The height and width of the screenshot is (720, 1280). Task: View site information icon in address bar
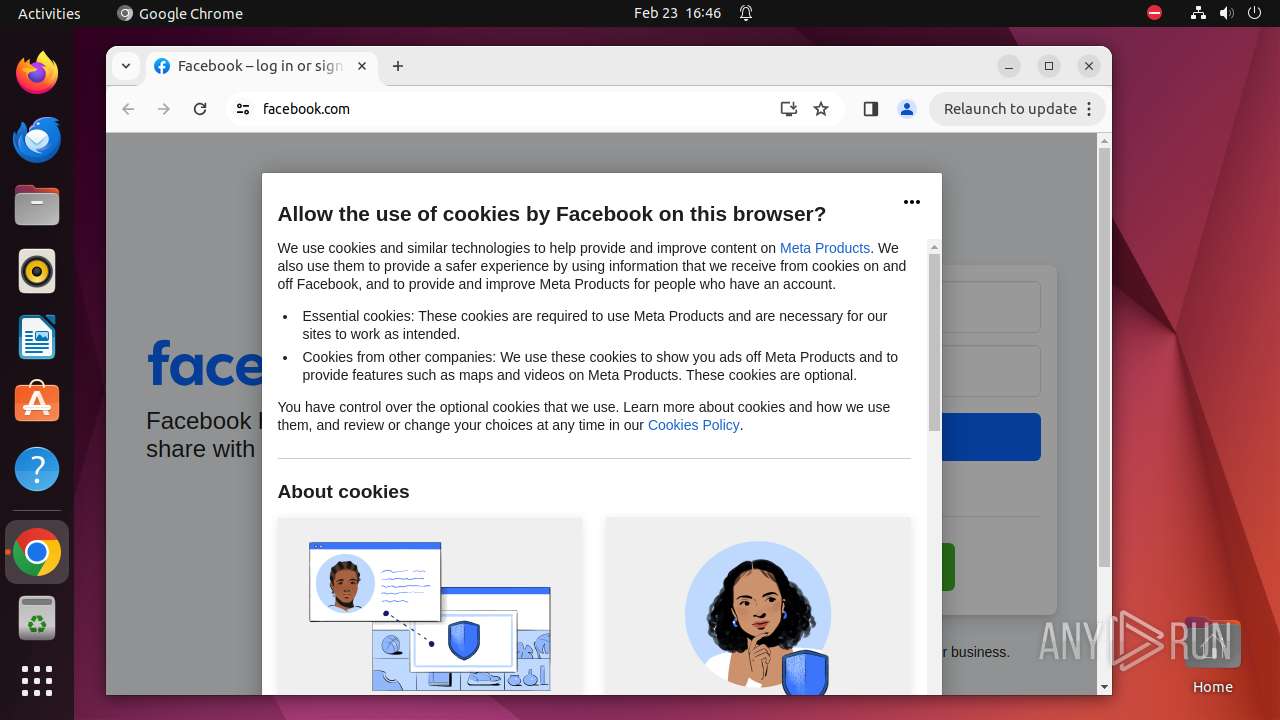point(243,109)
